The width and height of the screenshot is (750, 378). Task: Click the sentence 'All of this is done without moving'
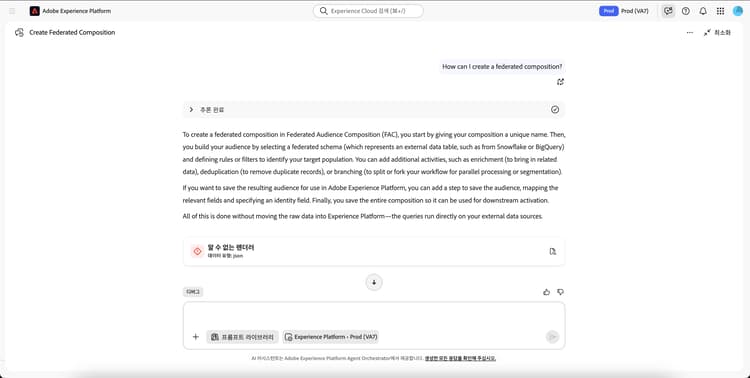(363, 216)
